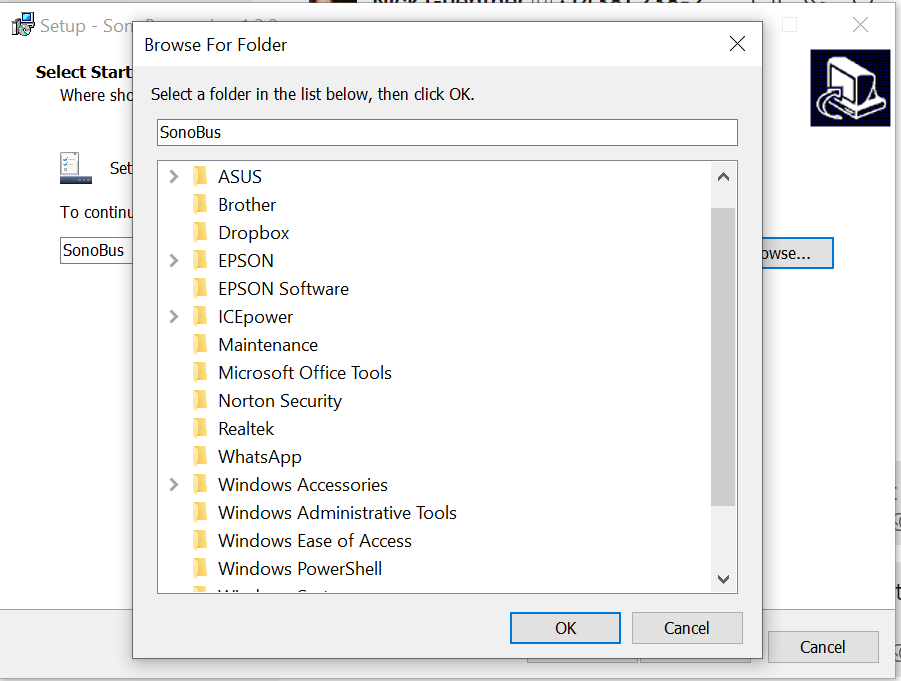Select the EPSON Software folder name
Viewport: 901px width, 681px height.
pyautogui.click(x=283, y=288)
